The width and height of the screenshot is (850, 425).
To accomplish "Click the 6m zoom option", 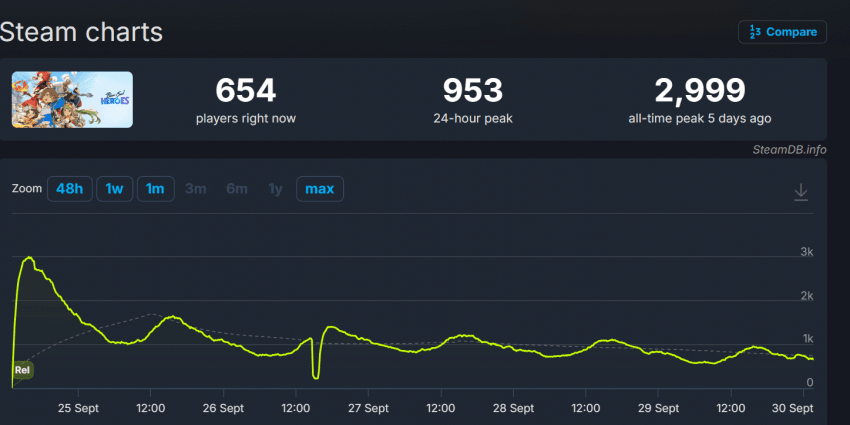I will pyautogui.click(x=237, y=189).
